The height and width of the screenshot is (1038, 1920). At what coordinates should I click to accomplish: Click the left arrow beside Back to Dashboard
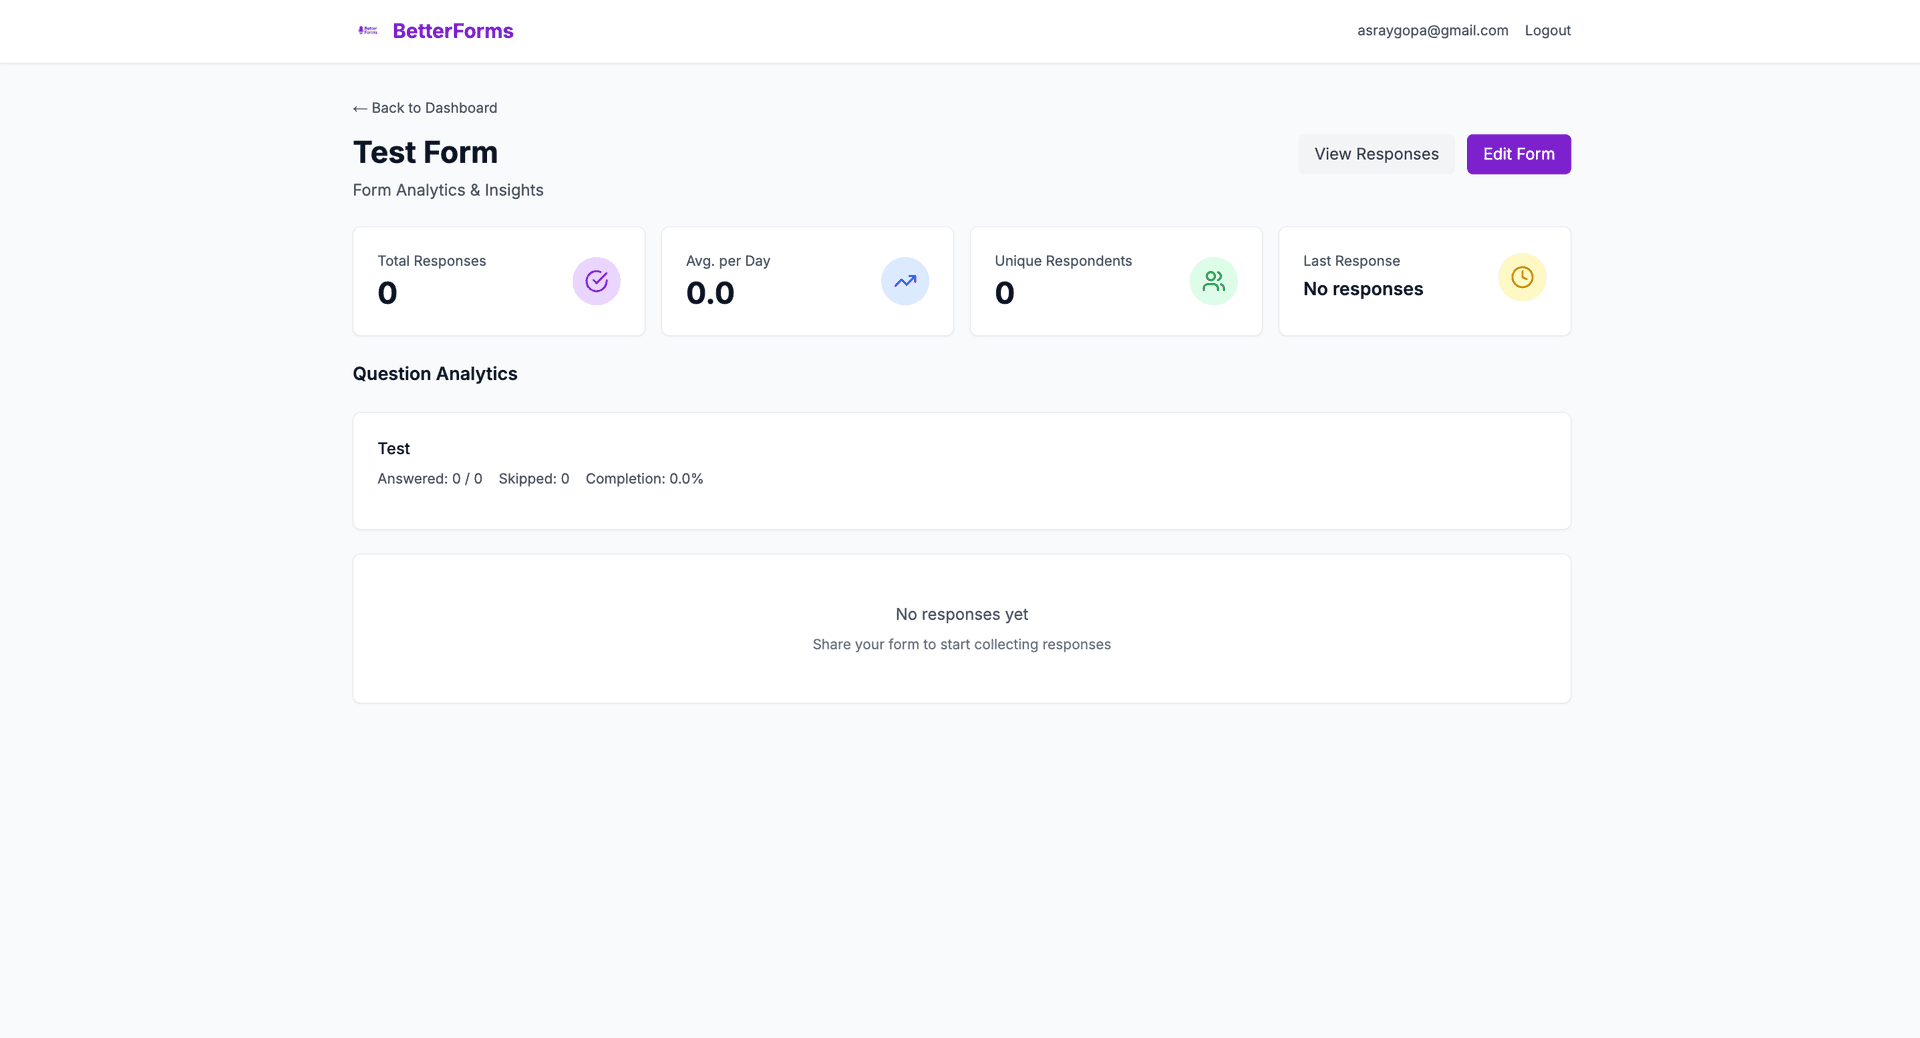[359, 108]
